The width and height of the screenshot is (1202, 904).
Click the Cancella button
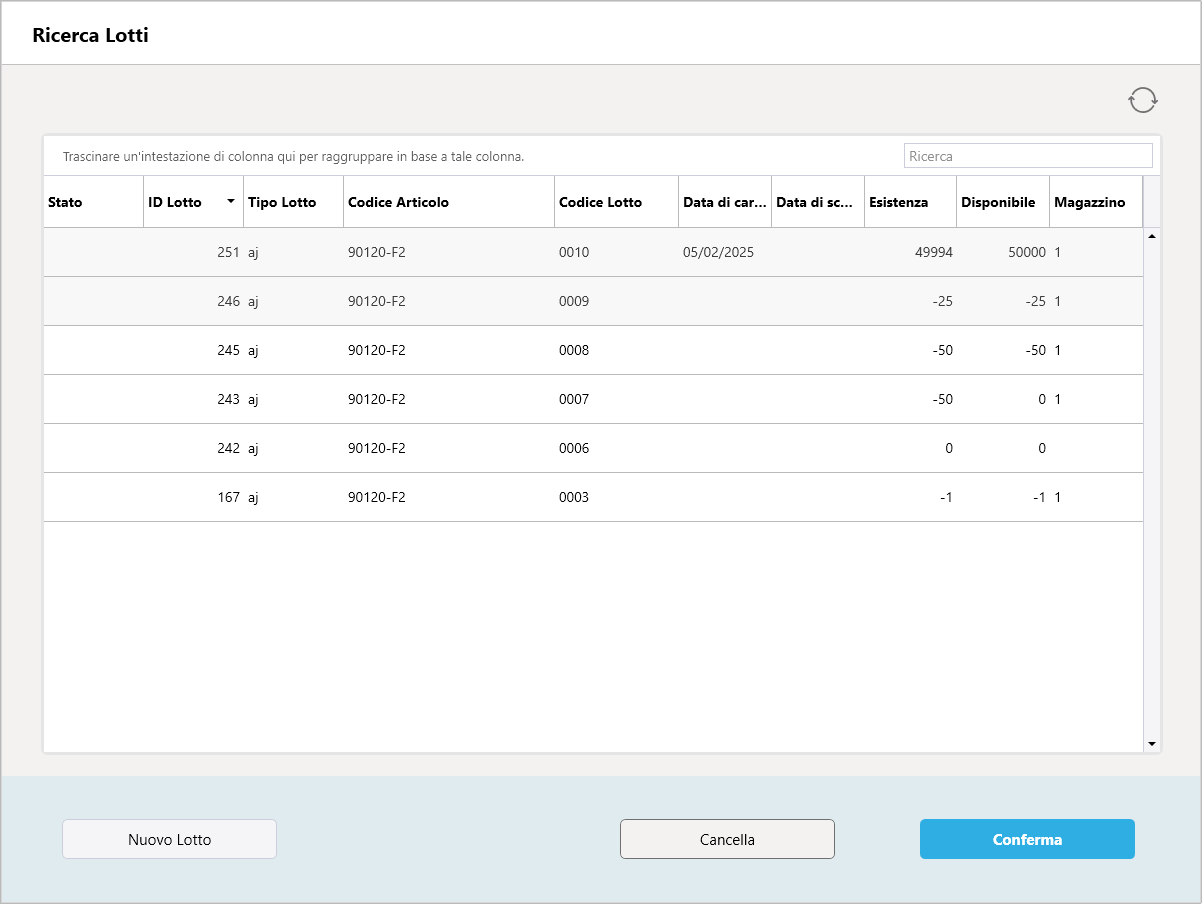tap(727, 839)
